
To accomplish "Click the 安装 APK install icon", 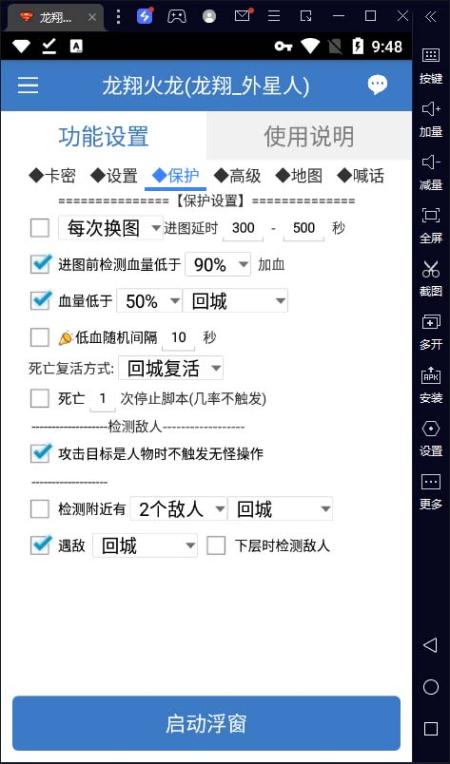I will click(431, 383).
